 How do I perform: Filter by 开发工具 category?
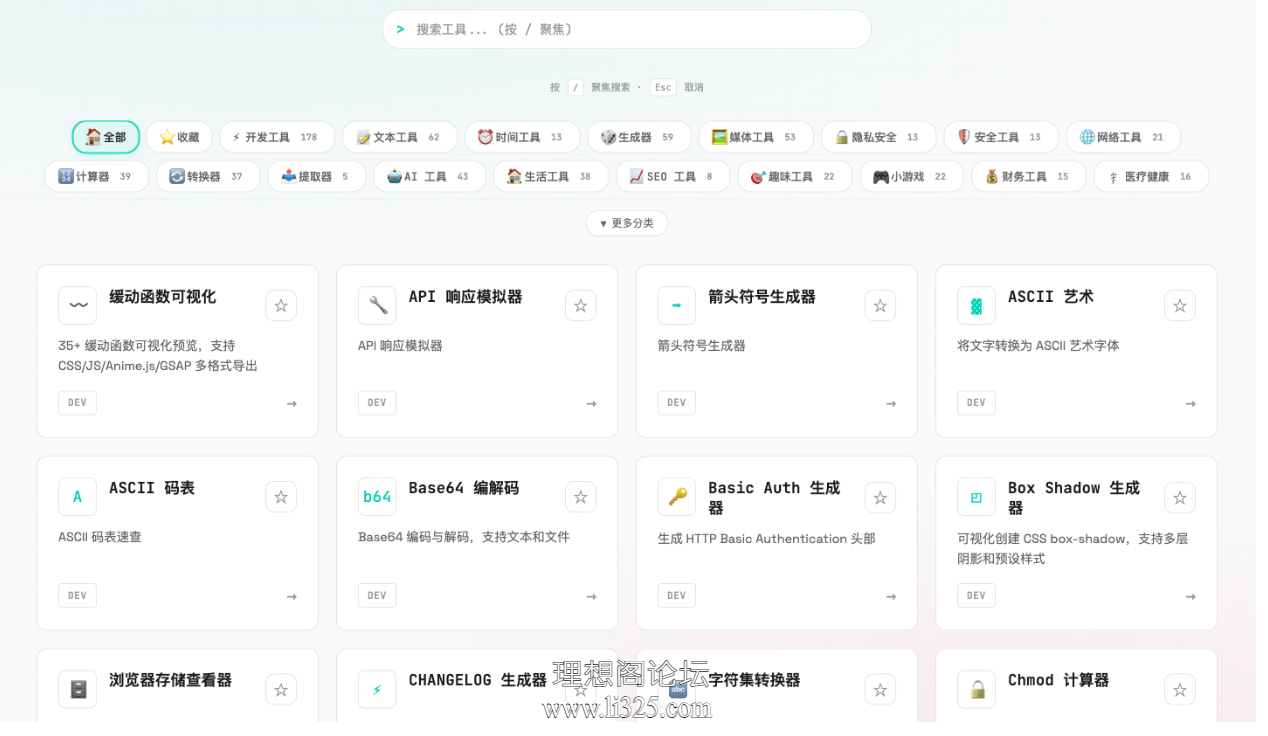(x=277, y=137)
